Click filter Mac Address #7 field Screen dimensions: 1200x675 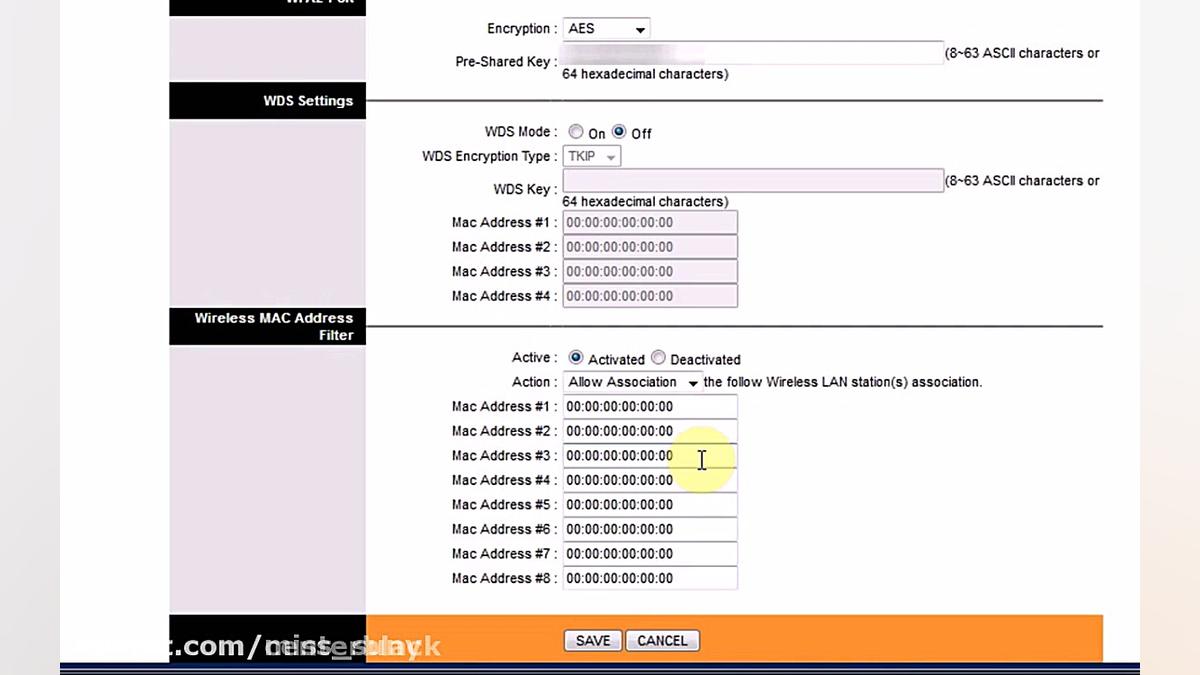[x=650, y=554]
